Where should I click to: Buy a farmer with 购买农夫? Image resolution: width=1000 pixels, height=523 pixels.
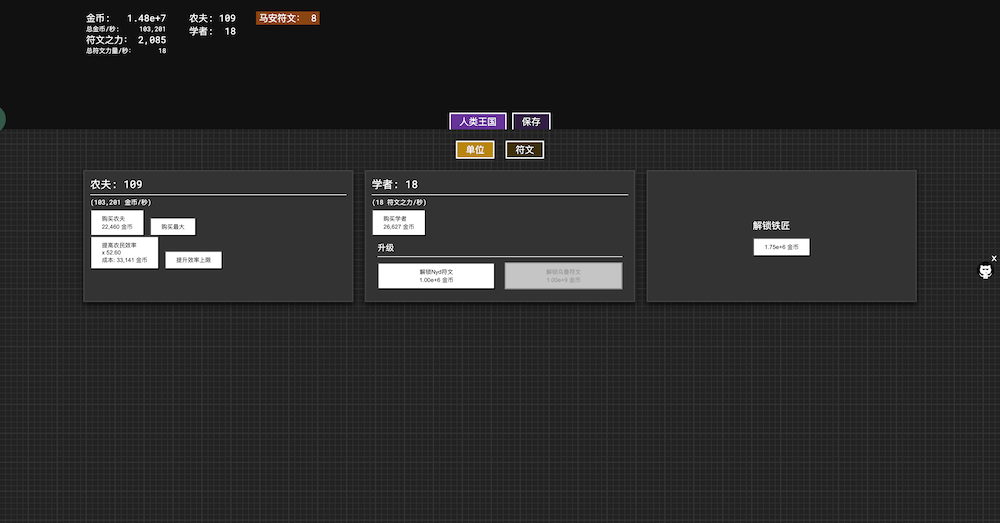(x=117, y=222)
